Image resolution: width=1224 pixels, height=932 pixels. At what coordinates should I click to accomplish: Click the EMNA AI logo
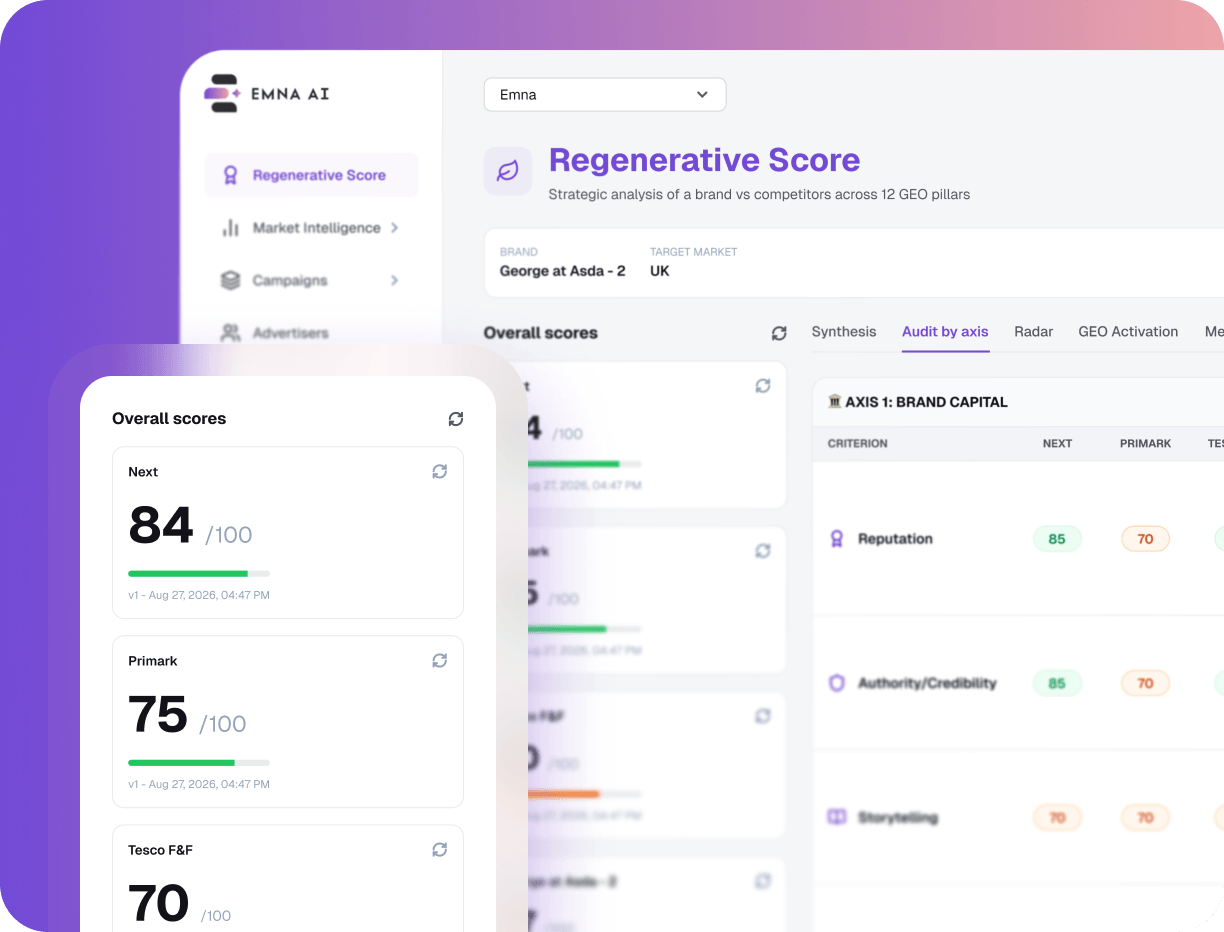pyautogui.click(x=267, y=93)
